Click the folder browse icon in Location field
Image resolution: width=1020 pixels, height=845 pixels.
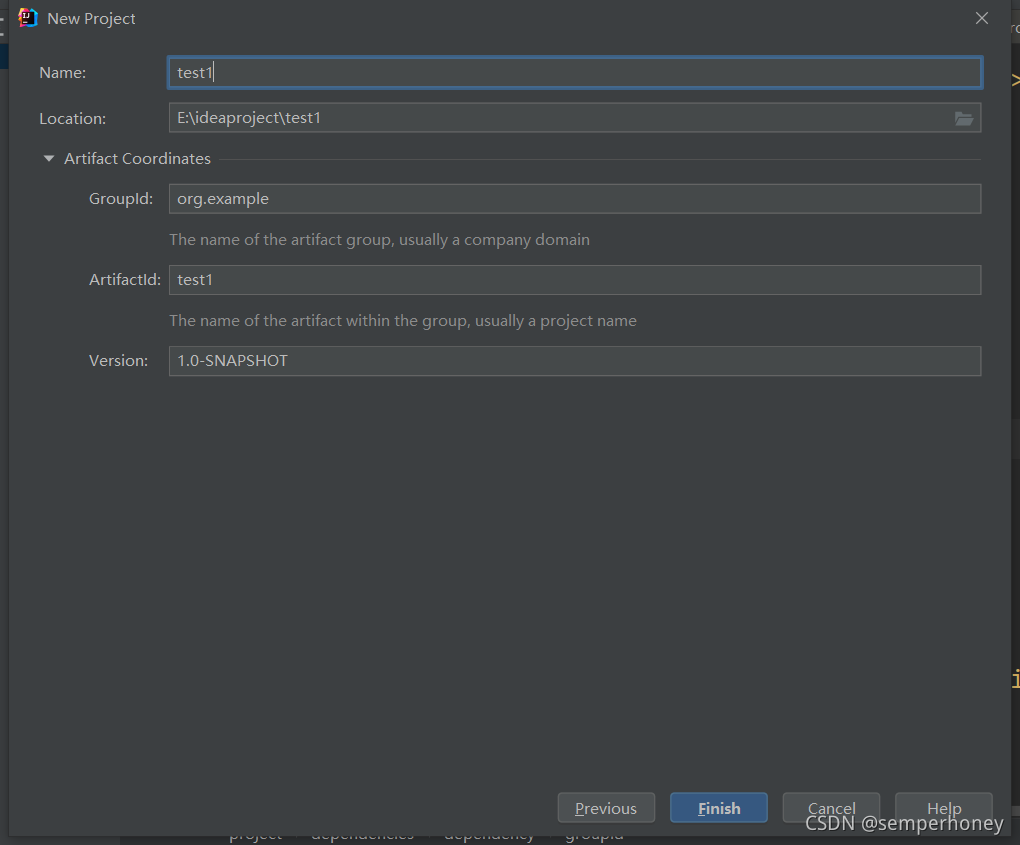pyautogui.click(x=963, y=118)
